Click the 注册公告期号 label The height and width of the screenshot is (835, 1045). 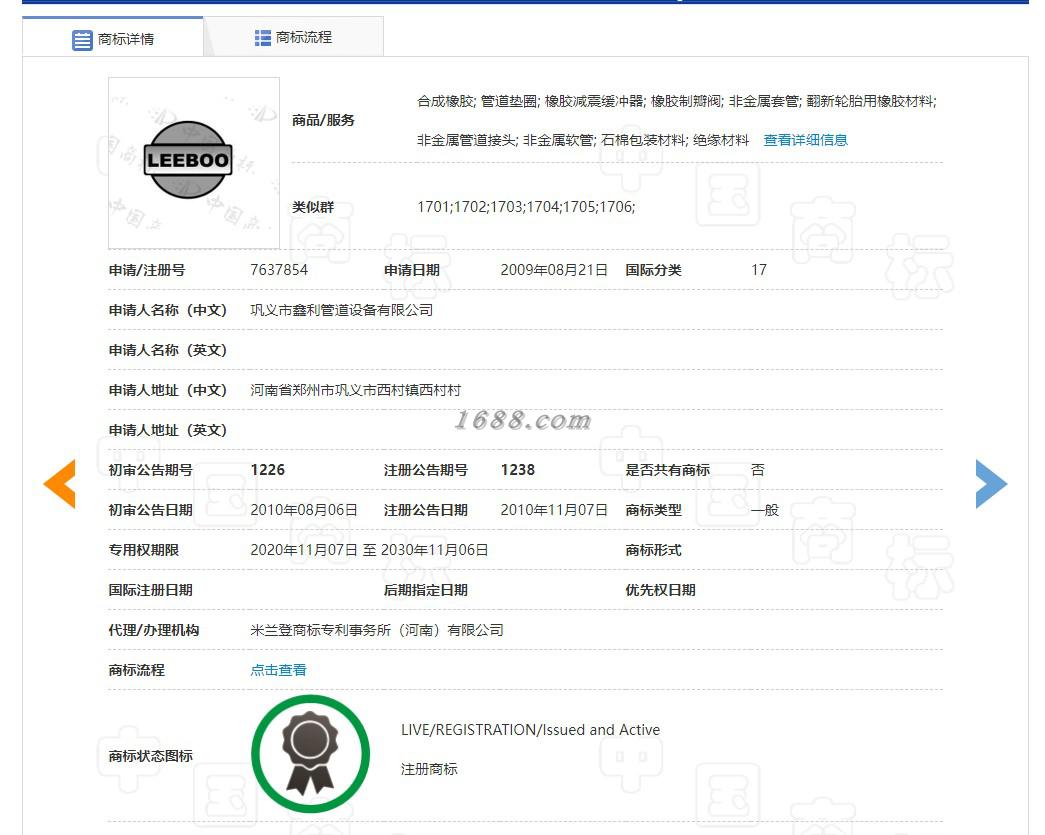click(426, 470)
